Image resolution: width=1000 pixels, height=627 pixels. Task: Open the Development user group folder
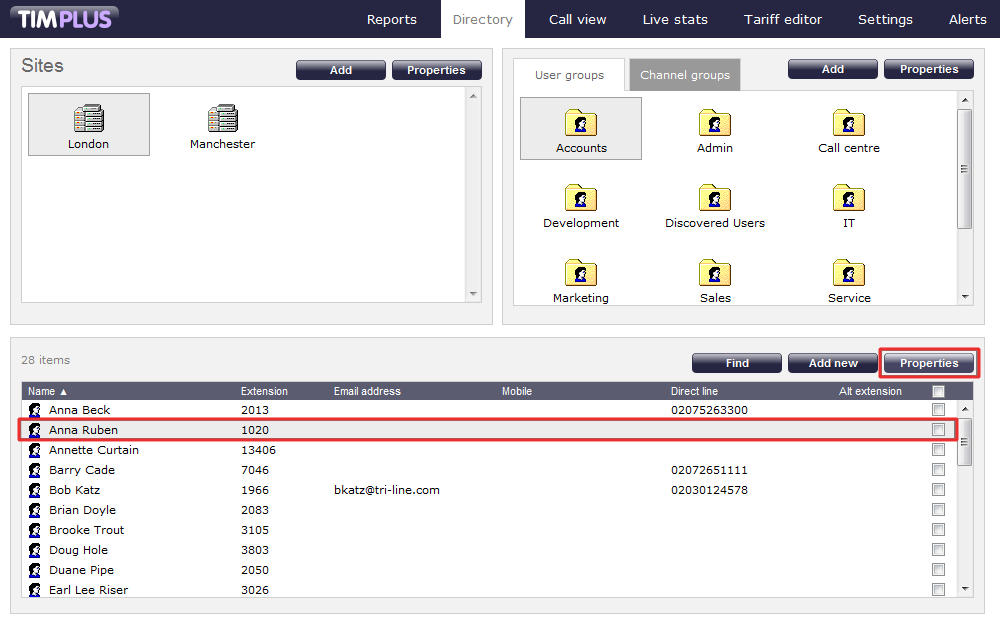[581, 199]
